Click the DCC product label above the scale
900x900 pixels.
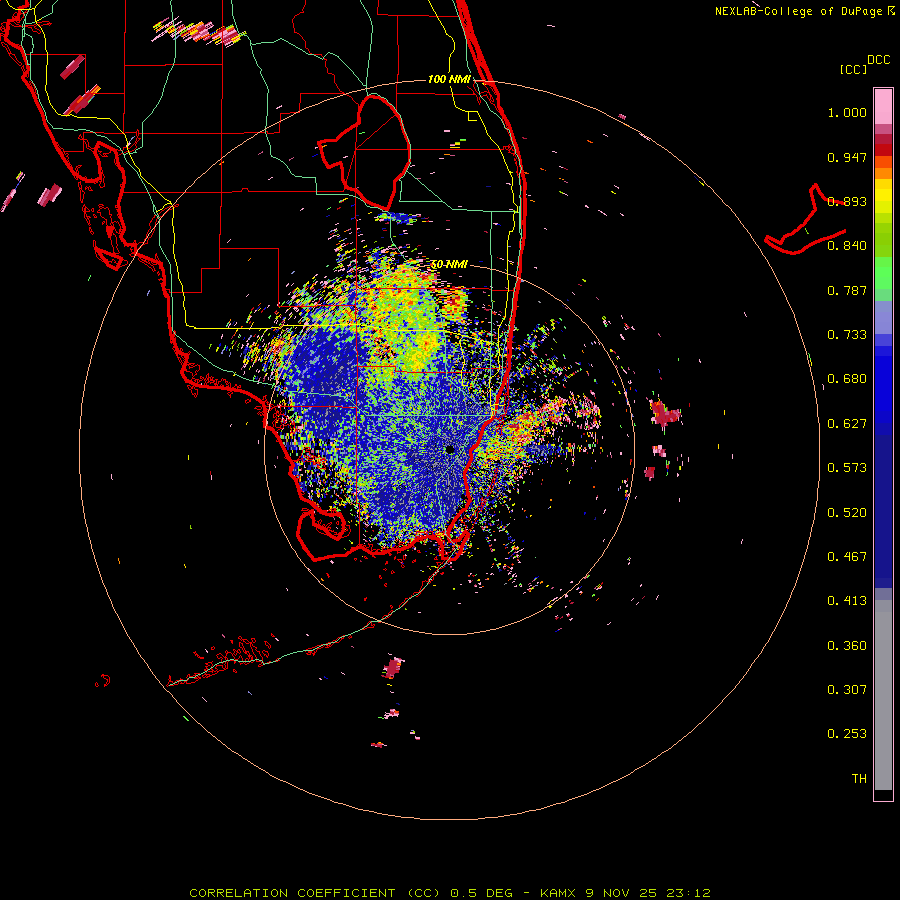click(879, 60)
